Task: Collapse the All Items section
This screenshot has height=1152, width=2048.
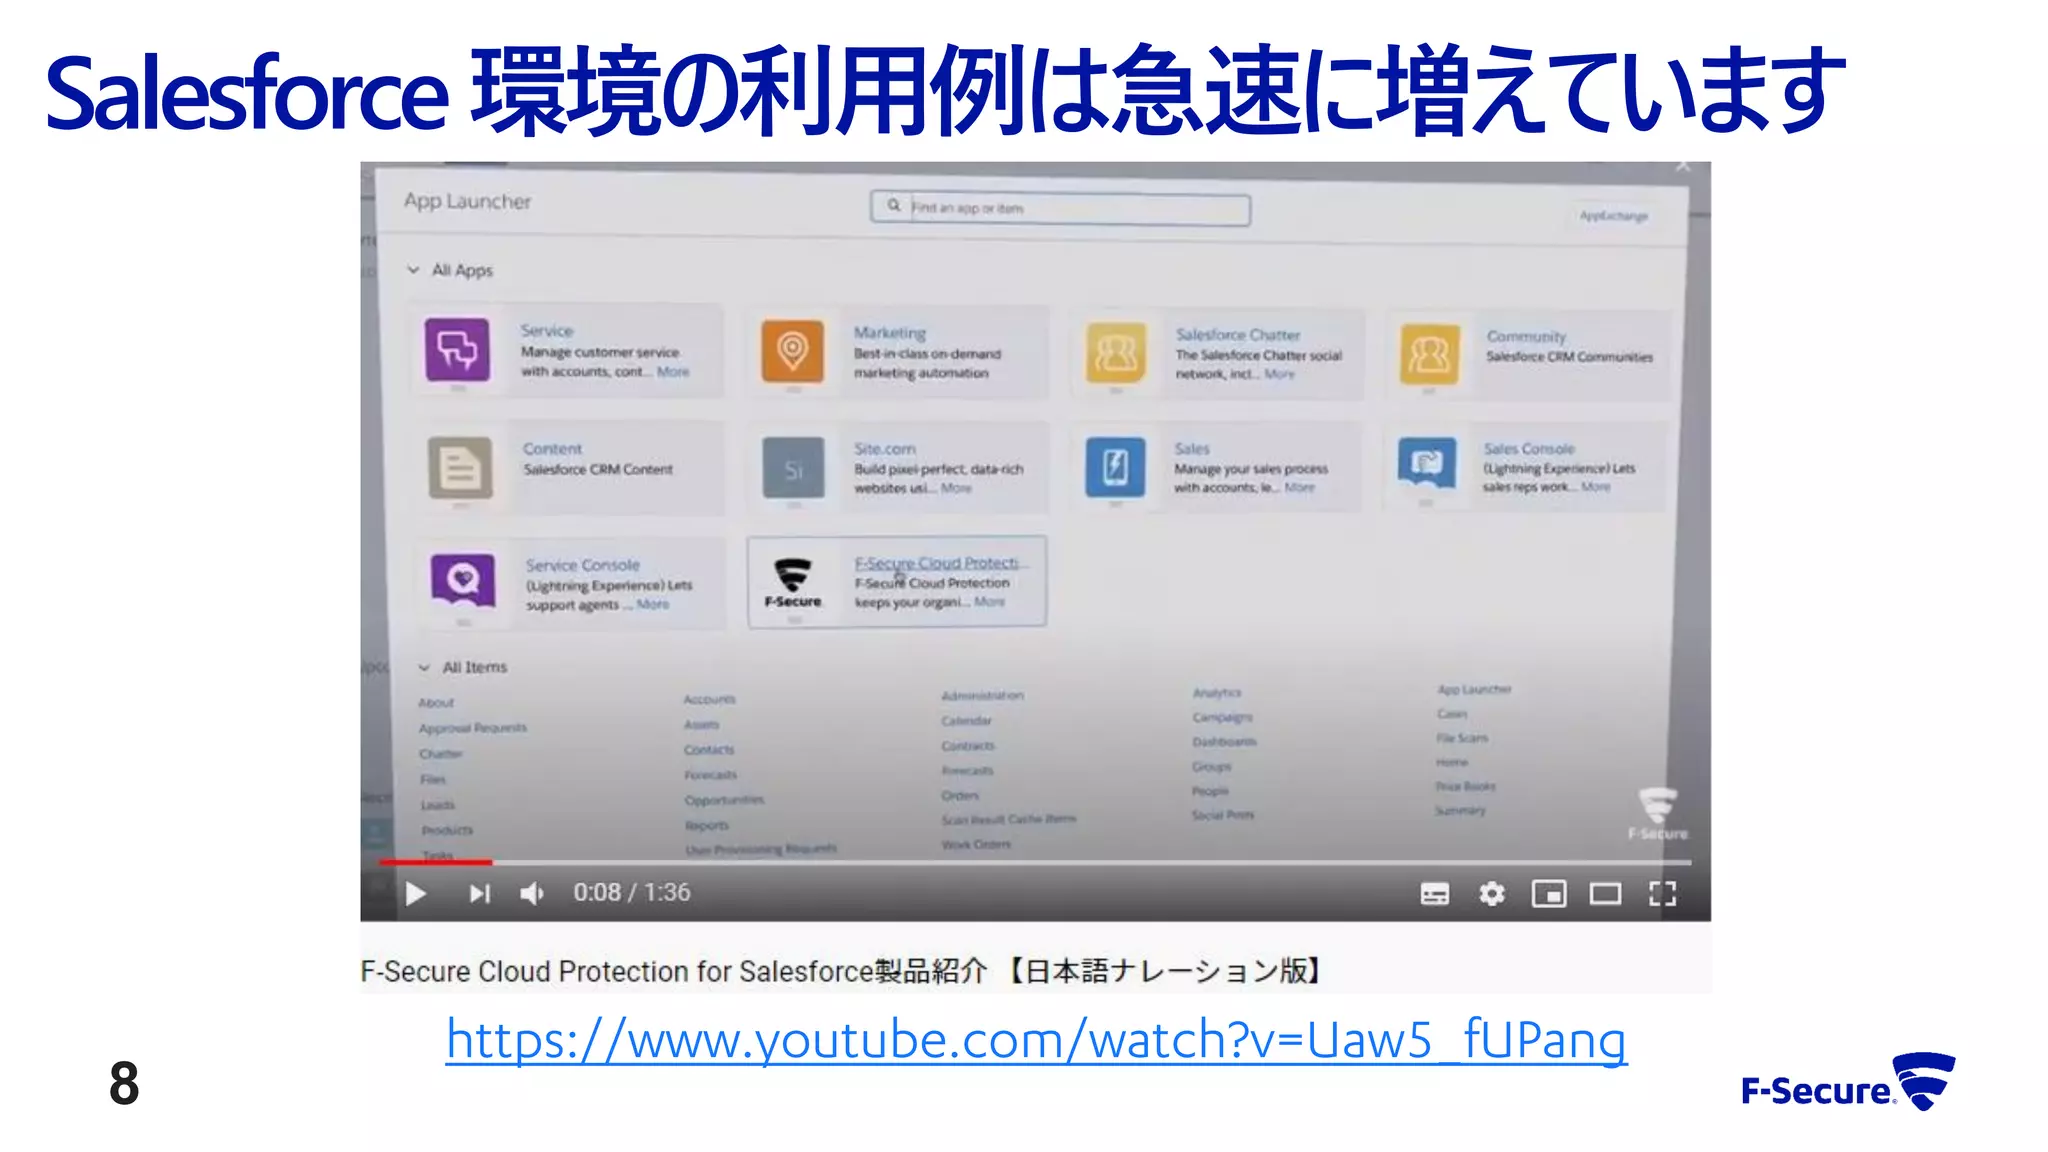Action: 424,667
